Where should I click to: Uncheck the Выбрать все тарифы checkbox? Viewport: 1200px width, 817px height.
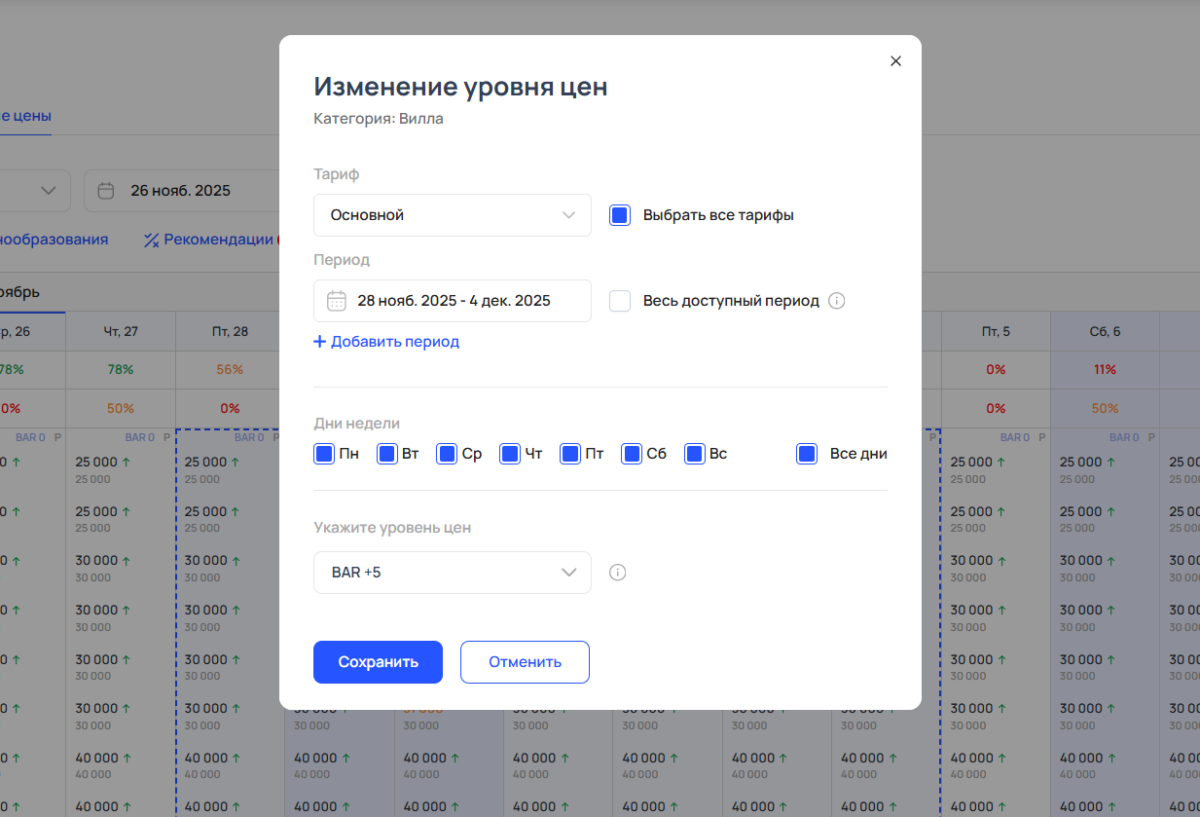coord(620,214)
